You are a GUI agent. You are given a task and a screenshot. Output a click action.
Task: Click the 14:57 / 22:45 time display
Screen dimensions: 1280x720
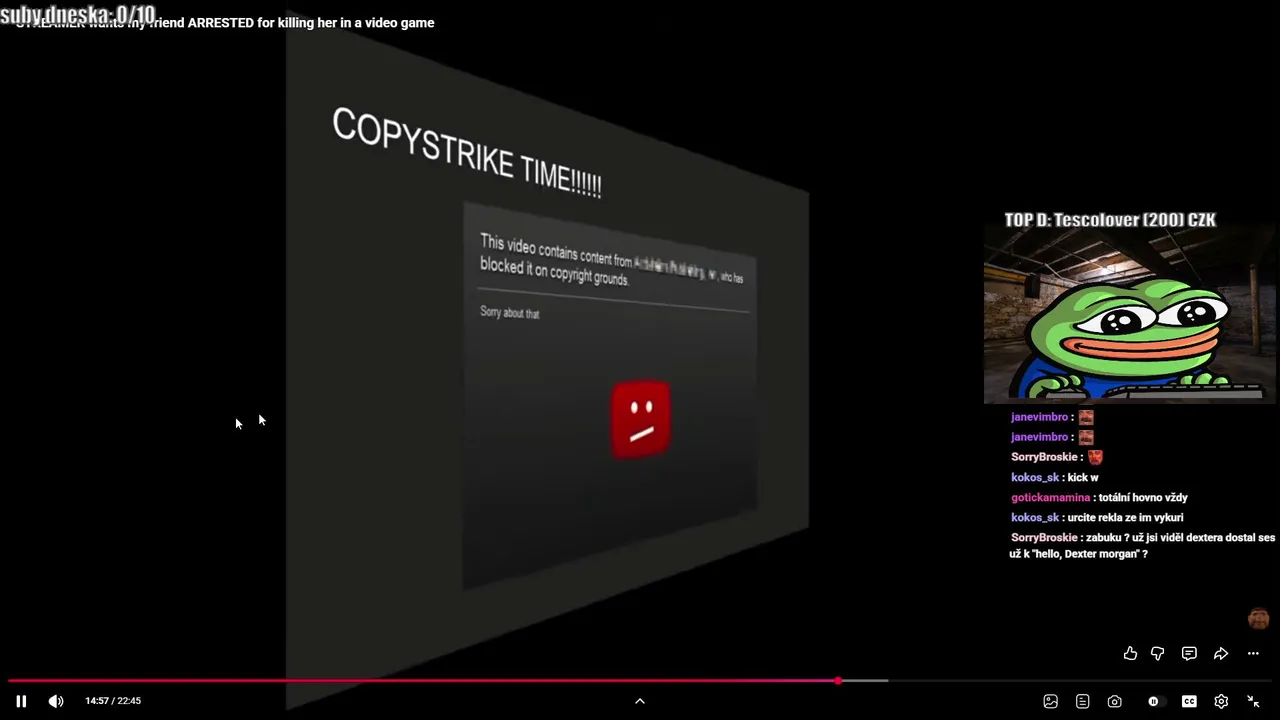pos(113,701)
